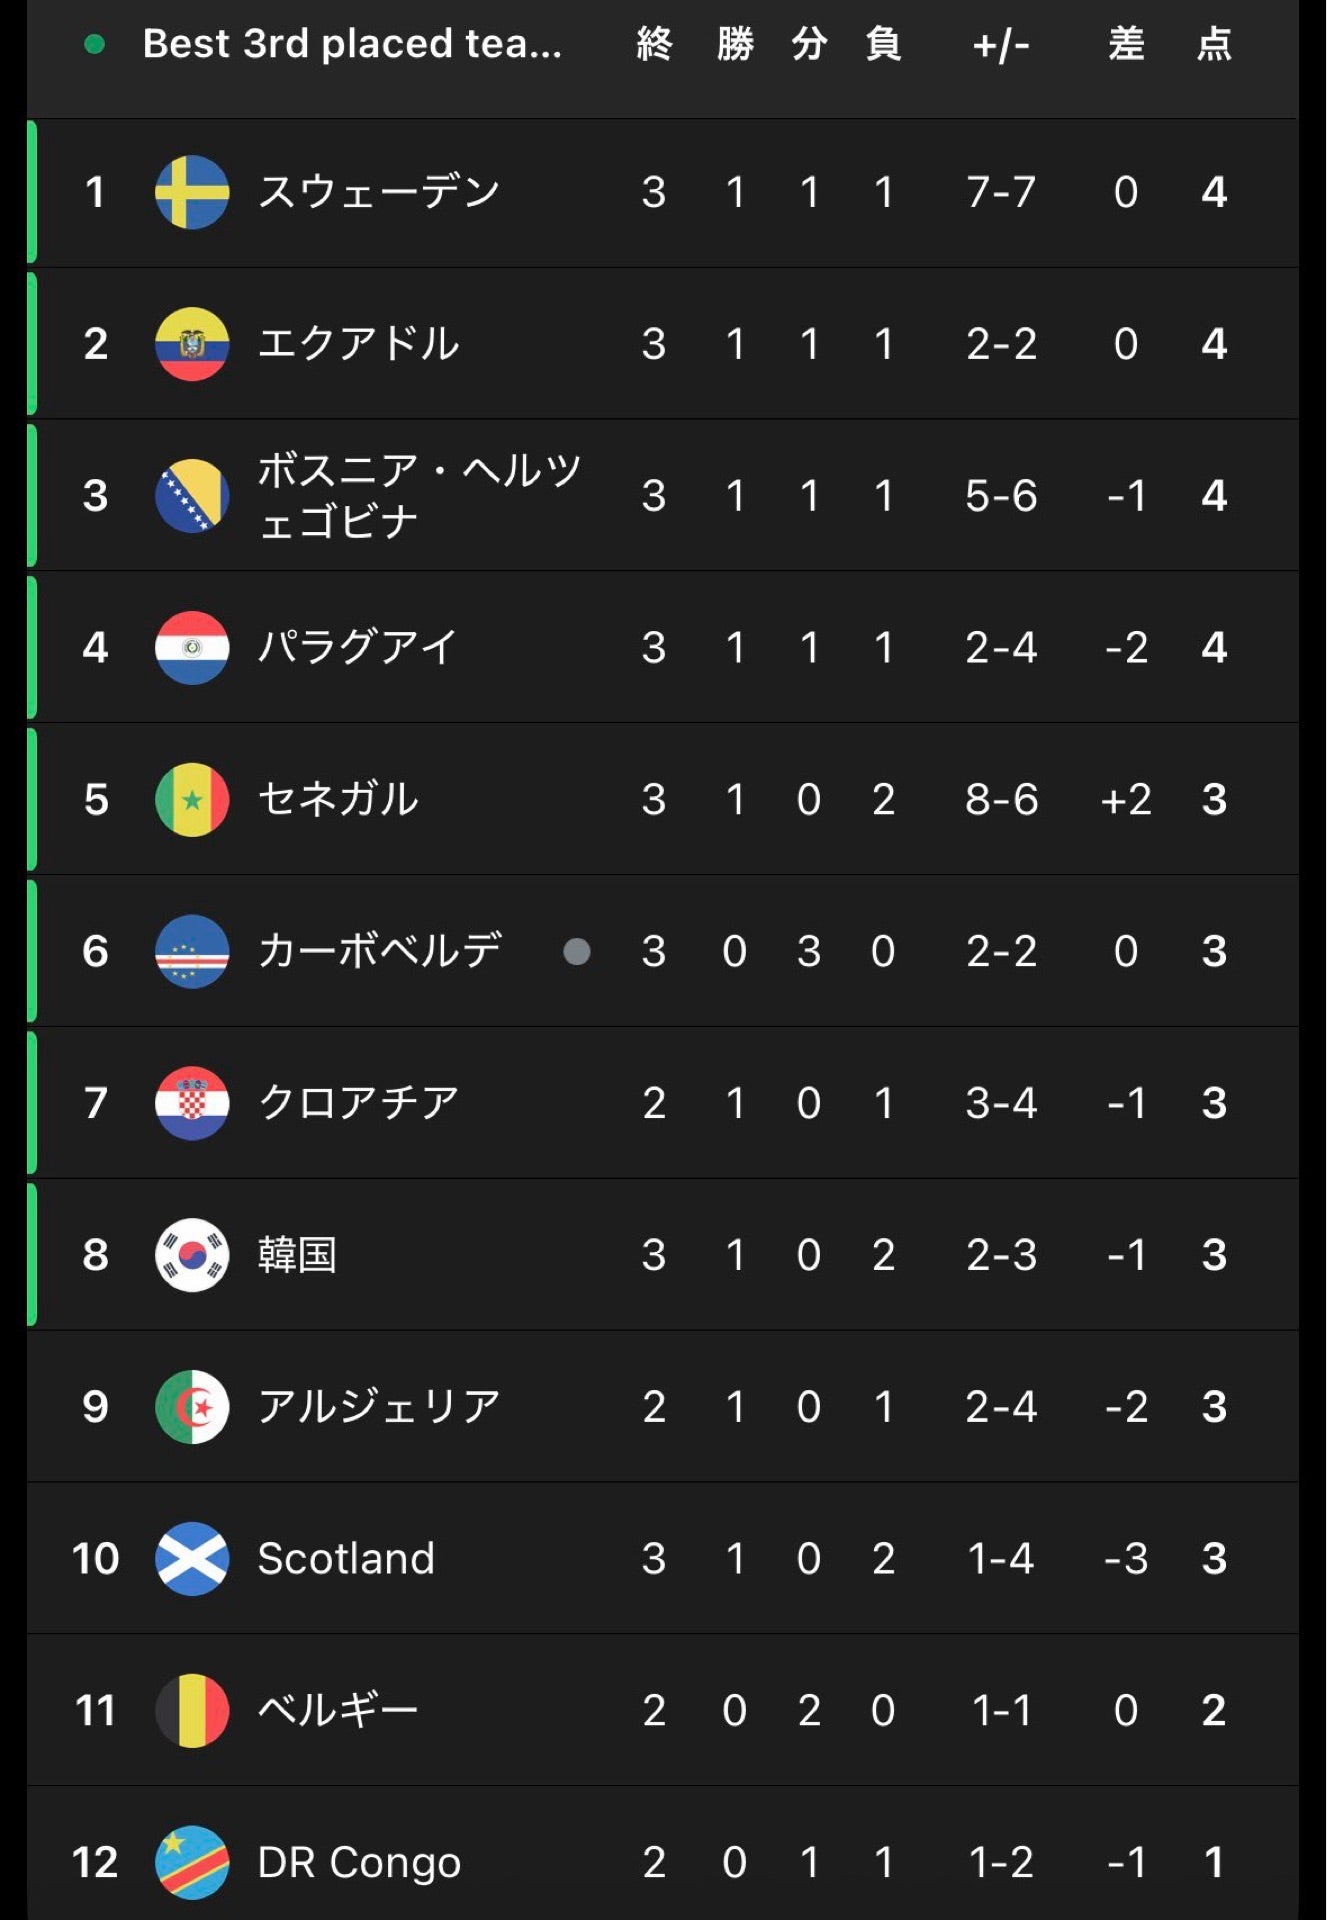Tap the Bosnia and Herzegovina flag icon
This screenshot has height=1920, width=1327.
[x=192, y=496]
